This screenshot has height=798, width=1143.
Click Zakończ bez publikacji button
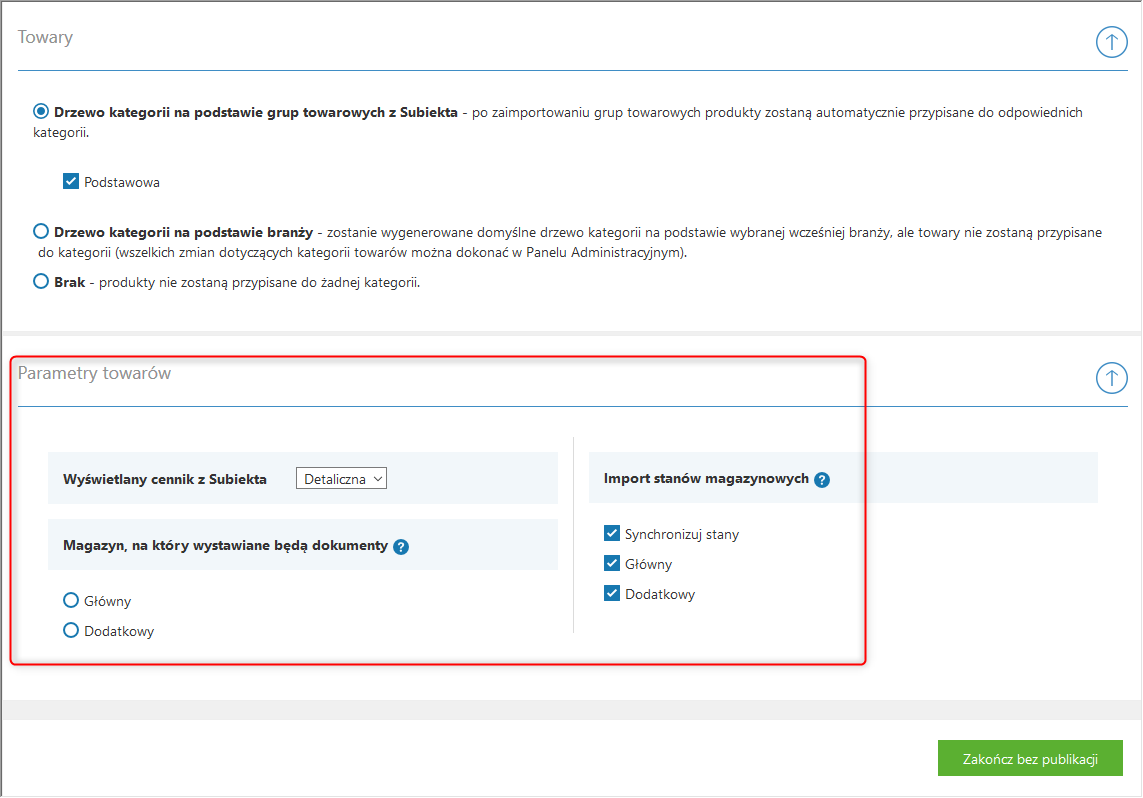(1030, 759)
